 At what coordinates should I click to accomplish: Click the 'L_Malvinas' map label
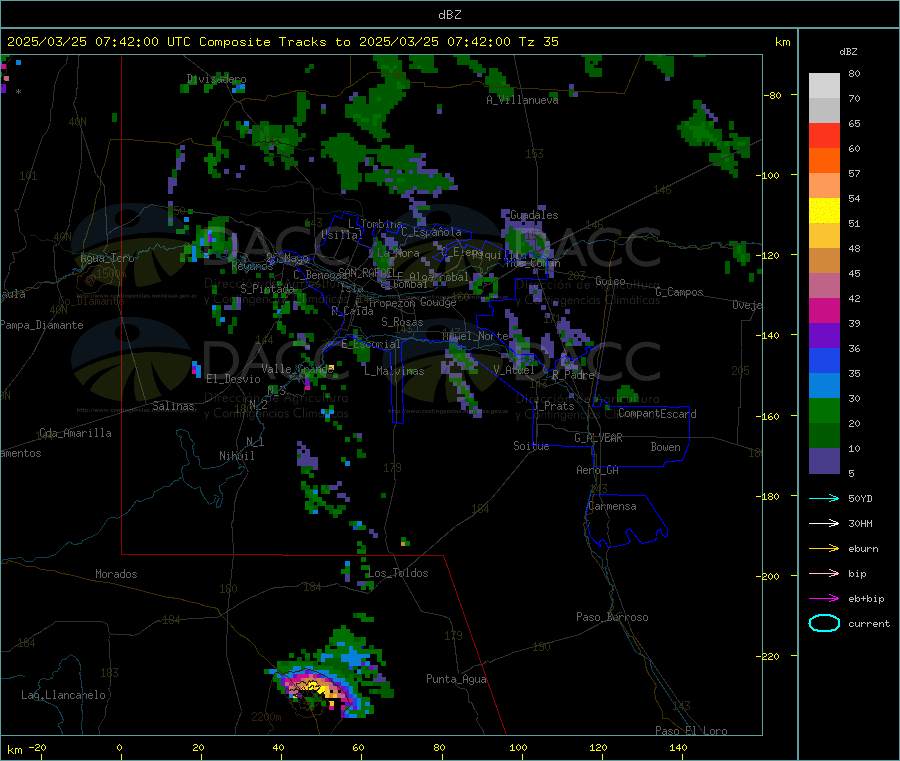pyautogui.click(x=394, y=371)
